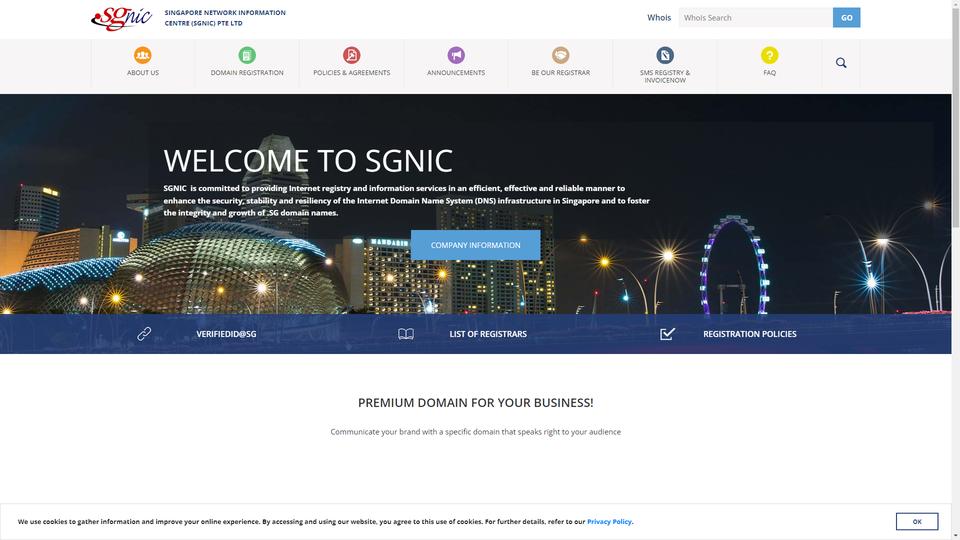Click the Announcements megaphone icon

tap(456, 55)
